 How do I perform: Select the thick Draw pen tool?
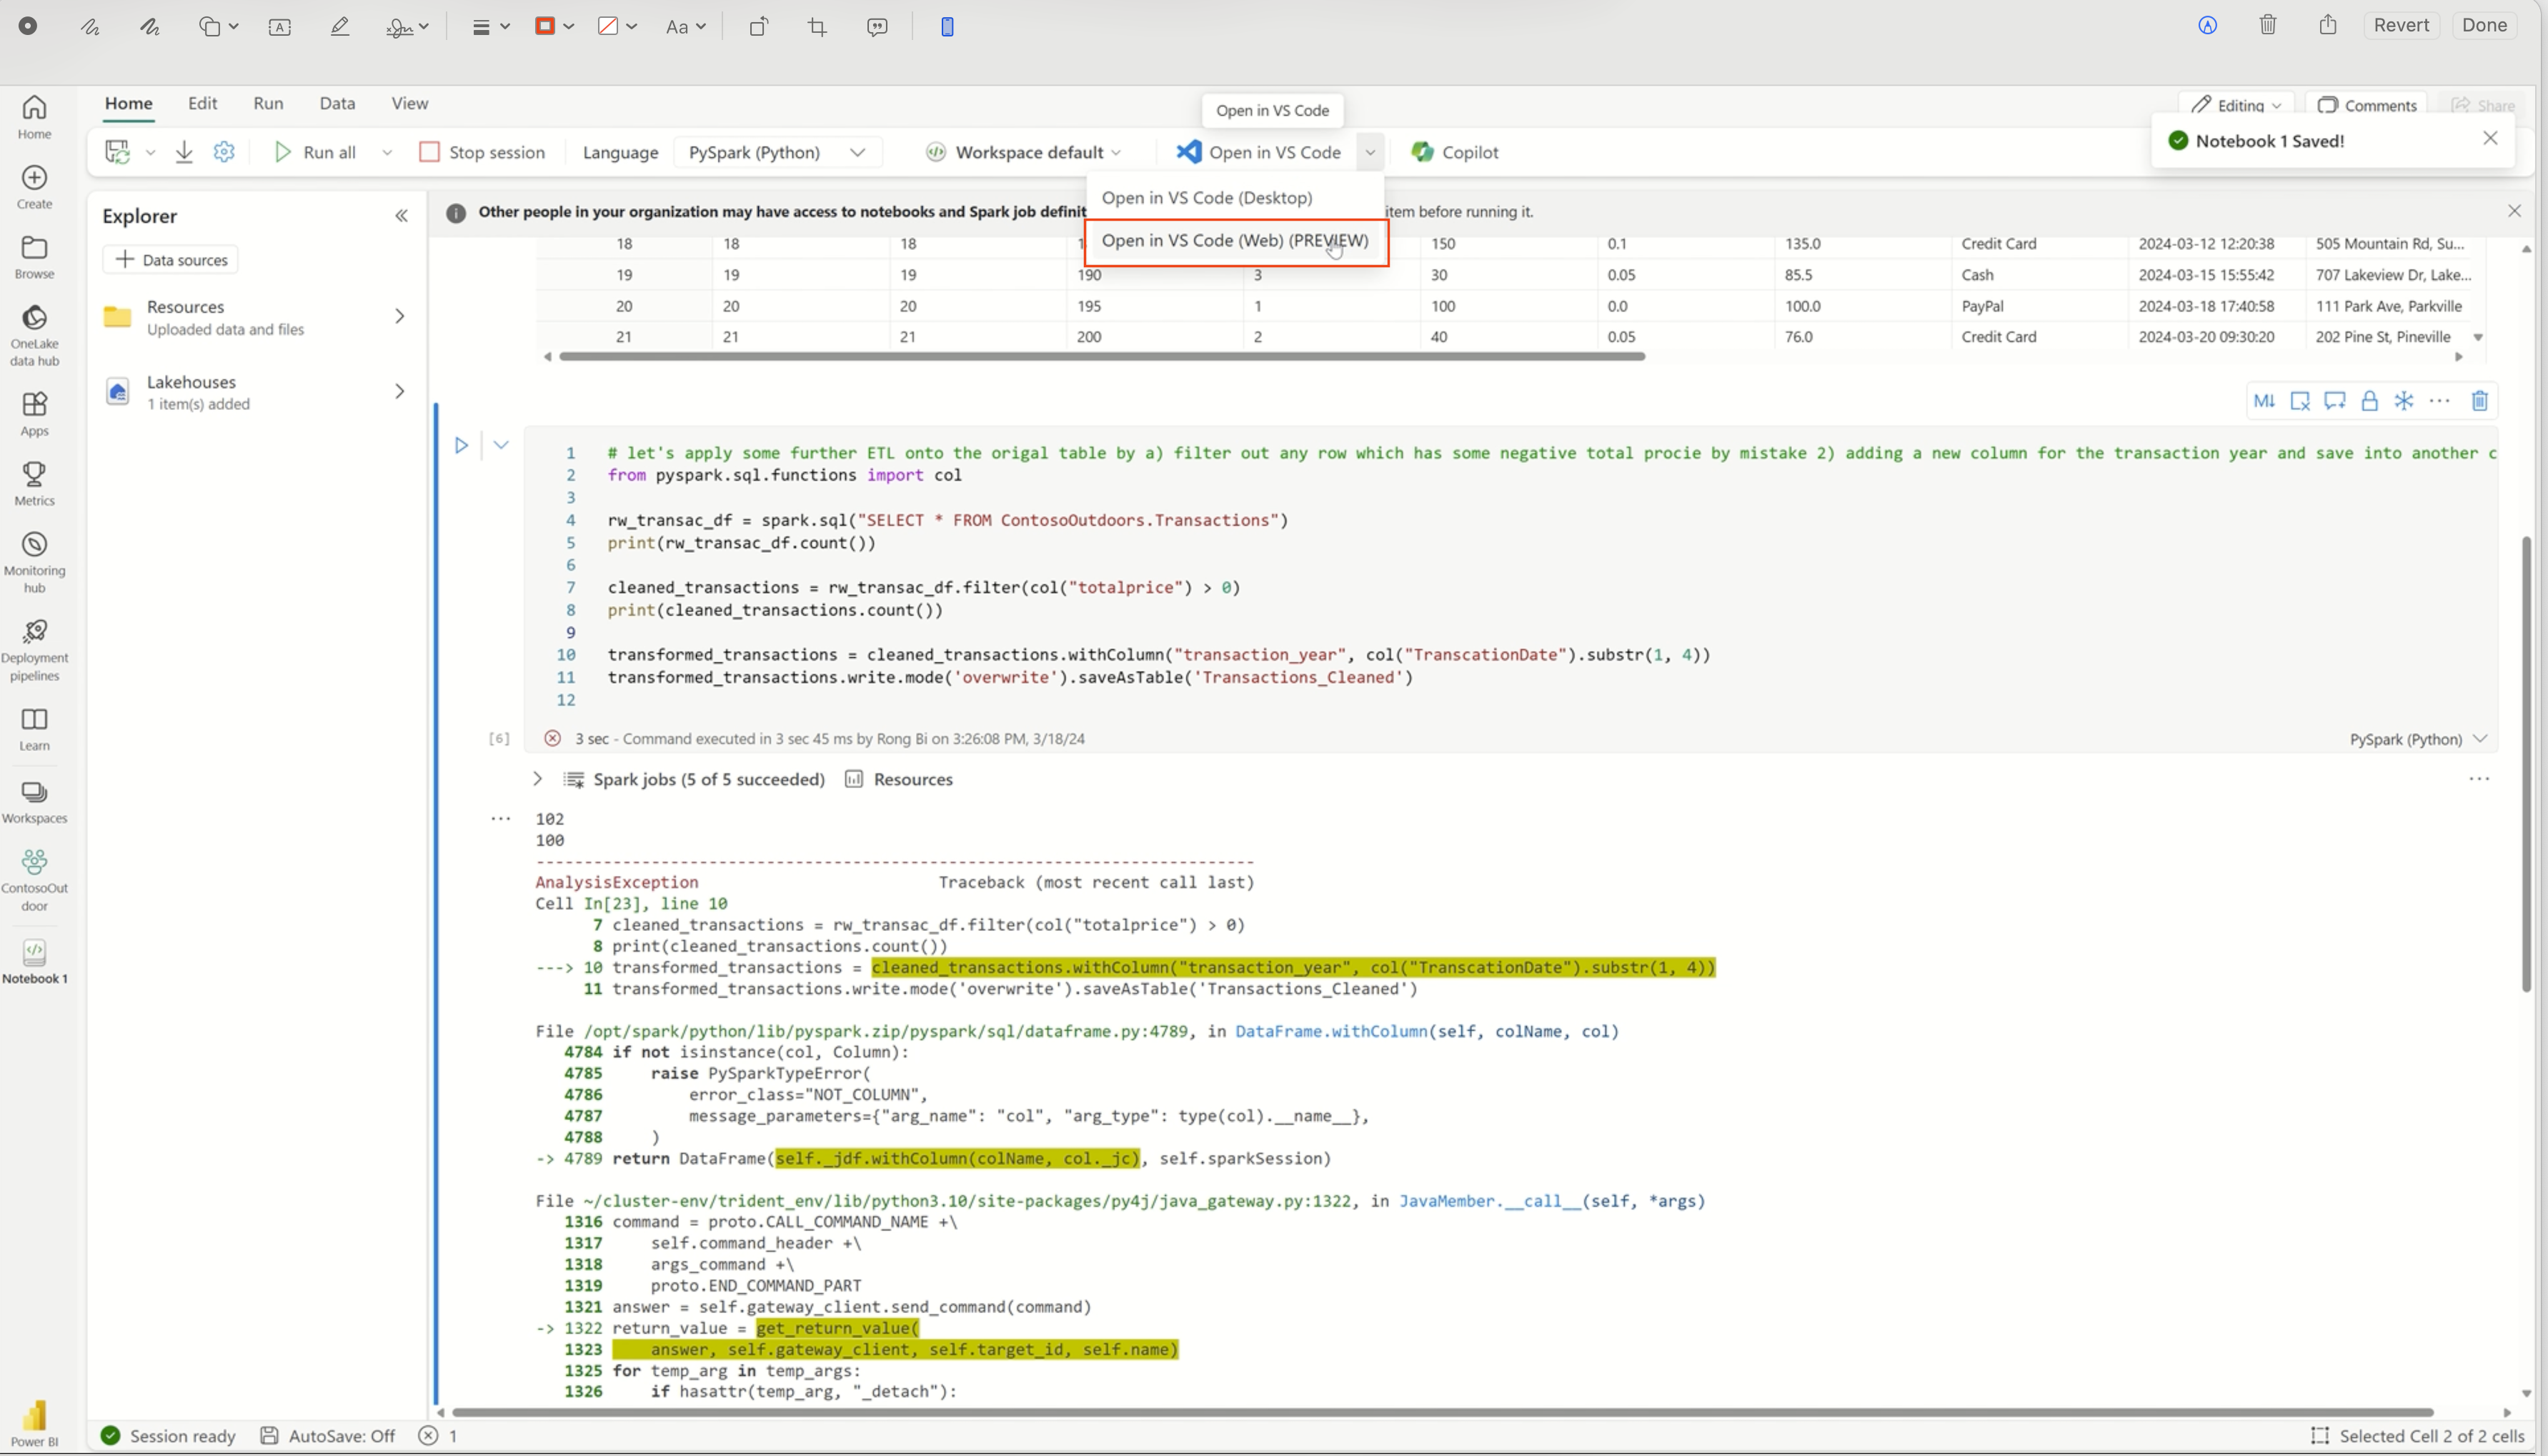click(x=150, y=27)
